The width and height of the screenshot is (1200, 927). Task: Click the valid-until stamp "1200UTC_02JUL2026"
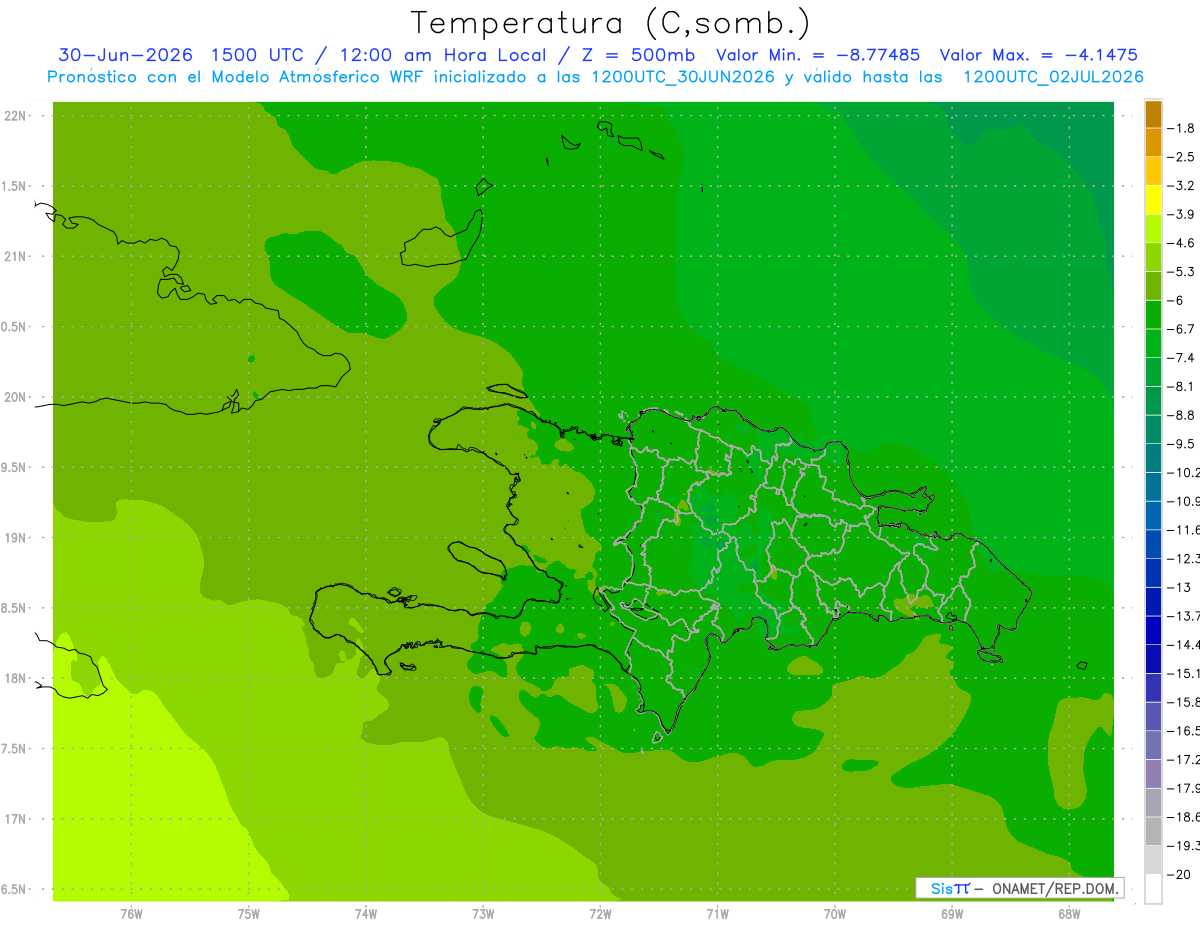1053,77
